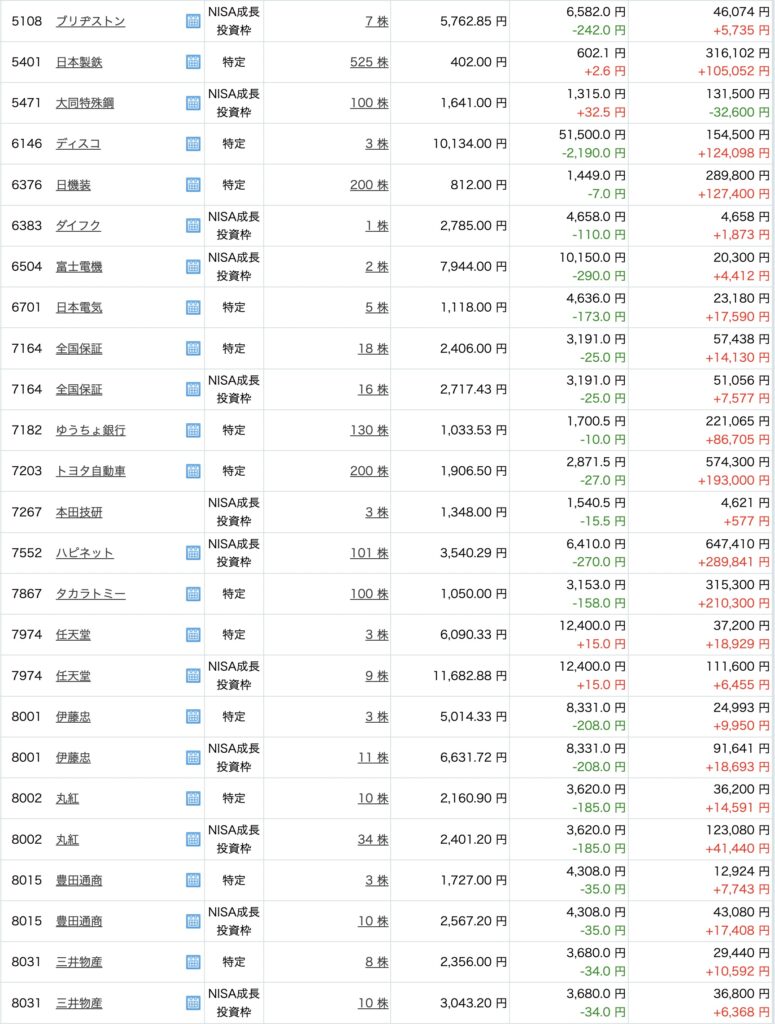This screenshot has height=1024, width=775.
Task: Click the 101 株 quantity link
Action: 369,553
